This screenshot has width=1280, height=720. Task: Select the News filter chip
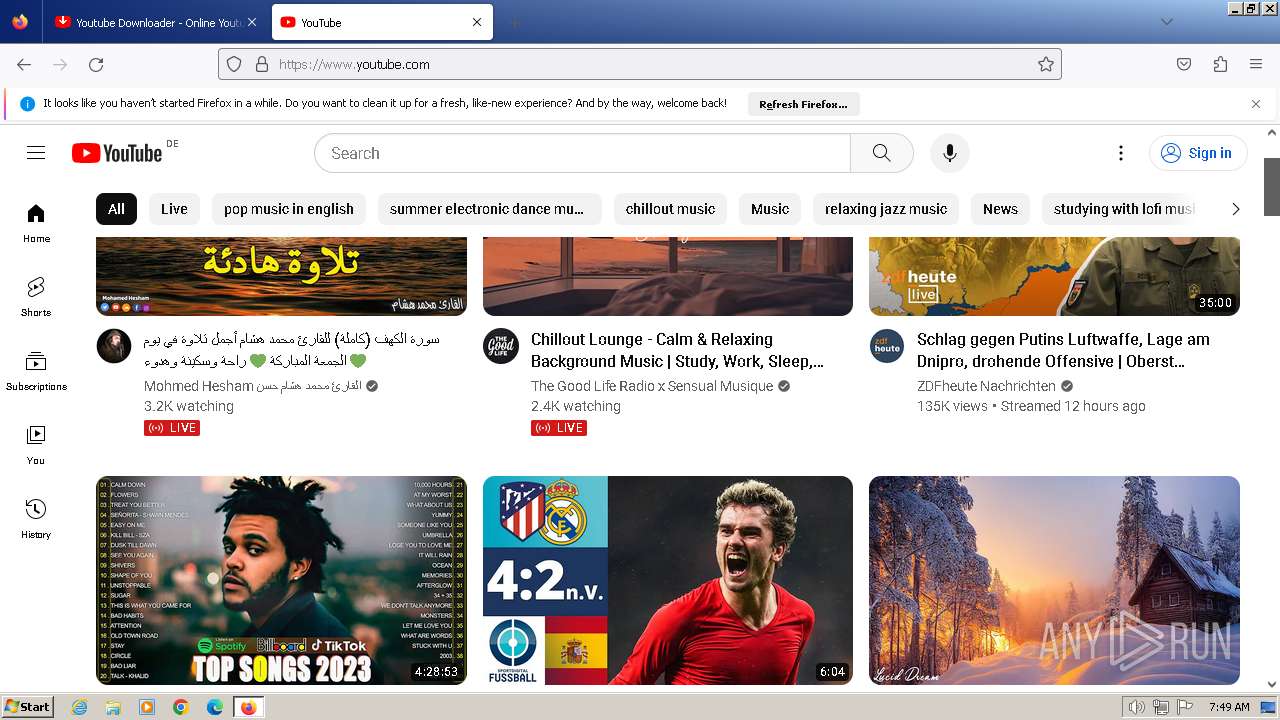point(1000,209)
